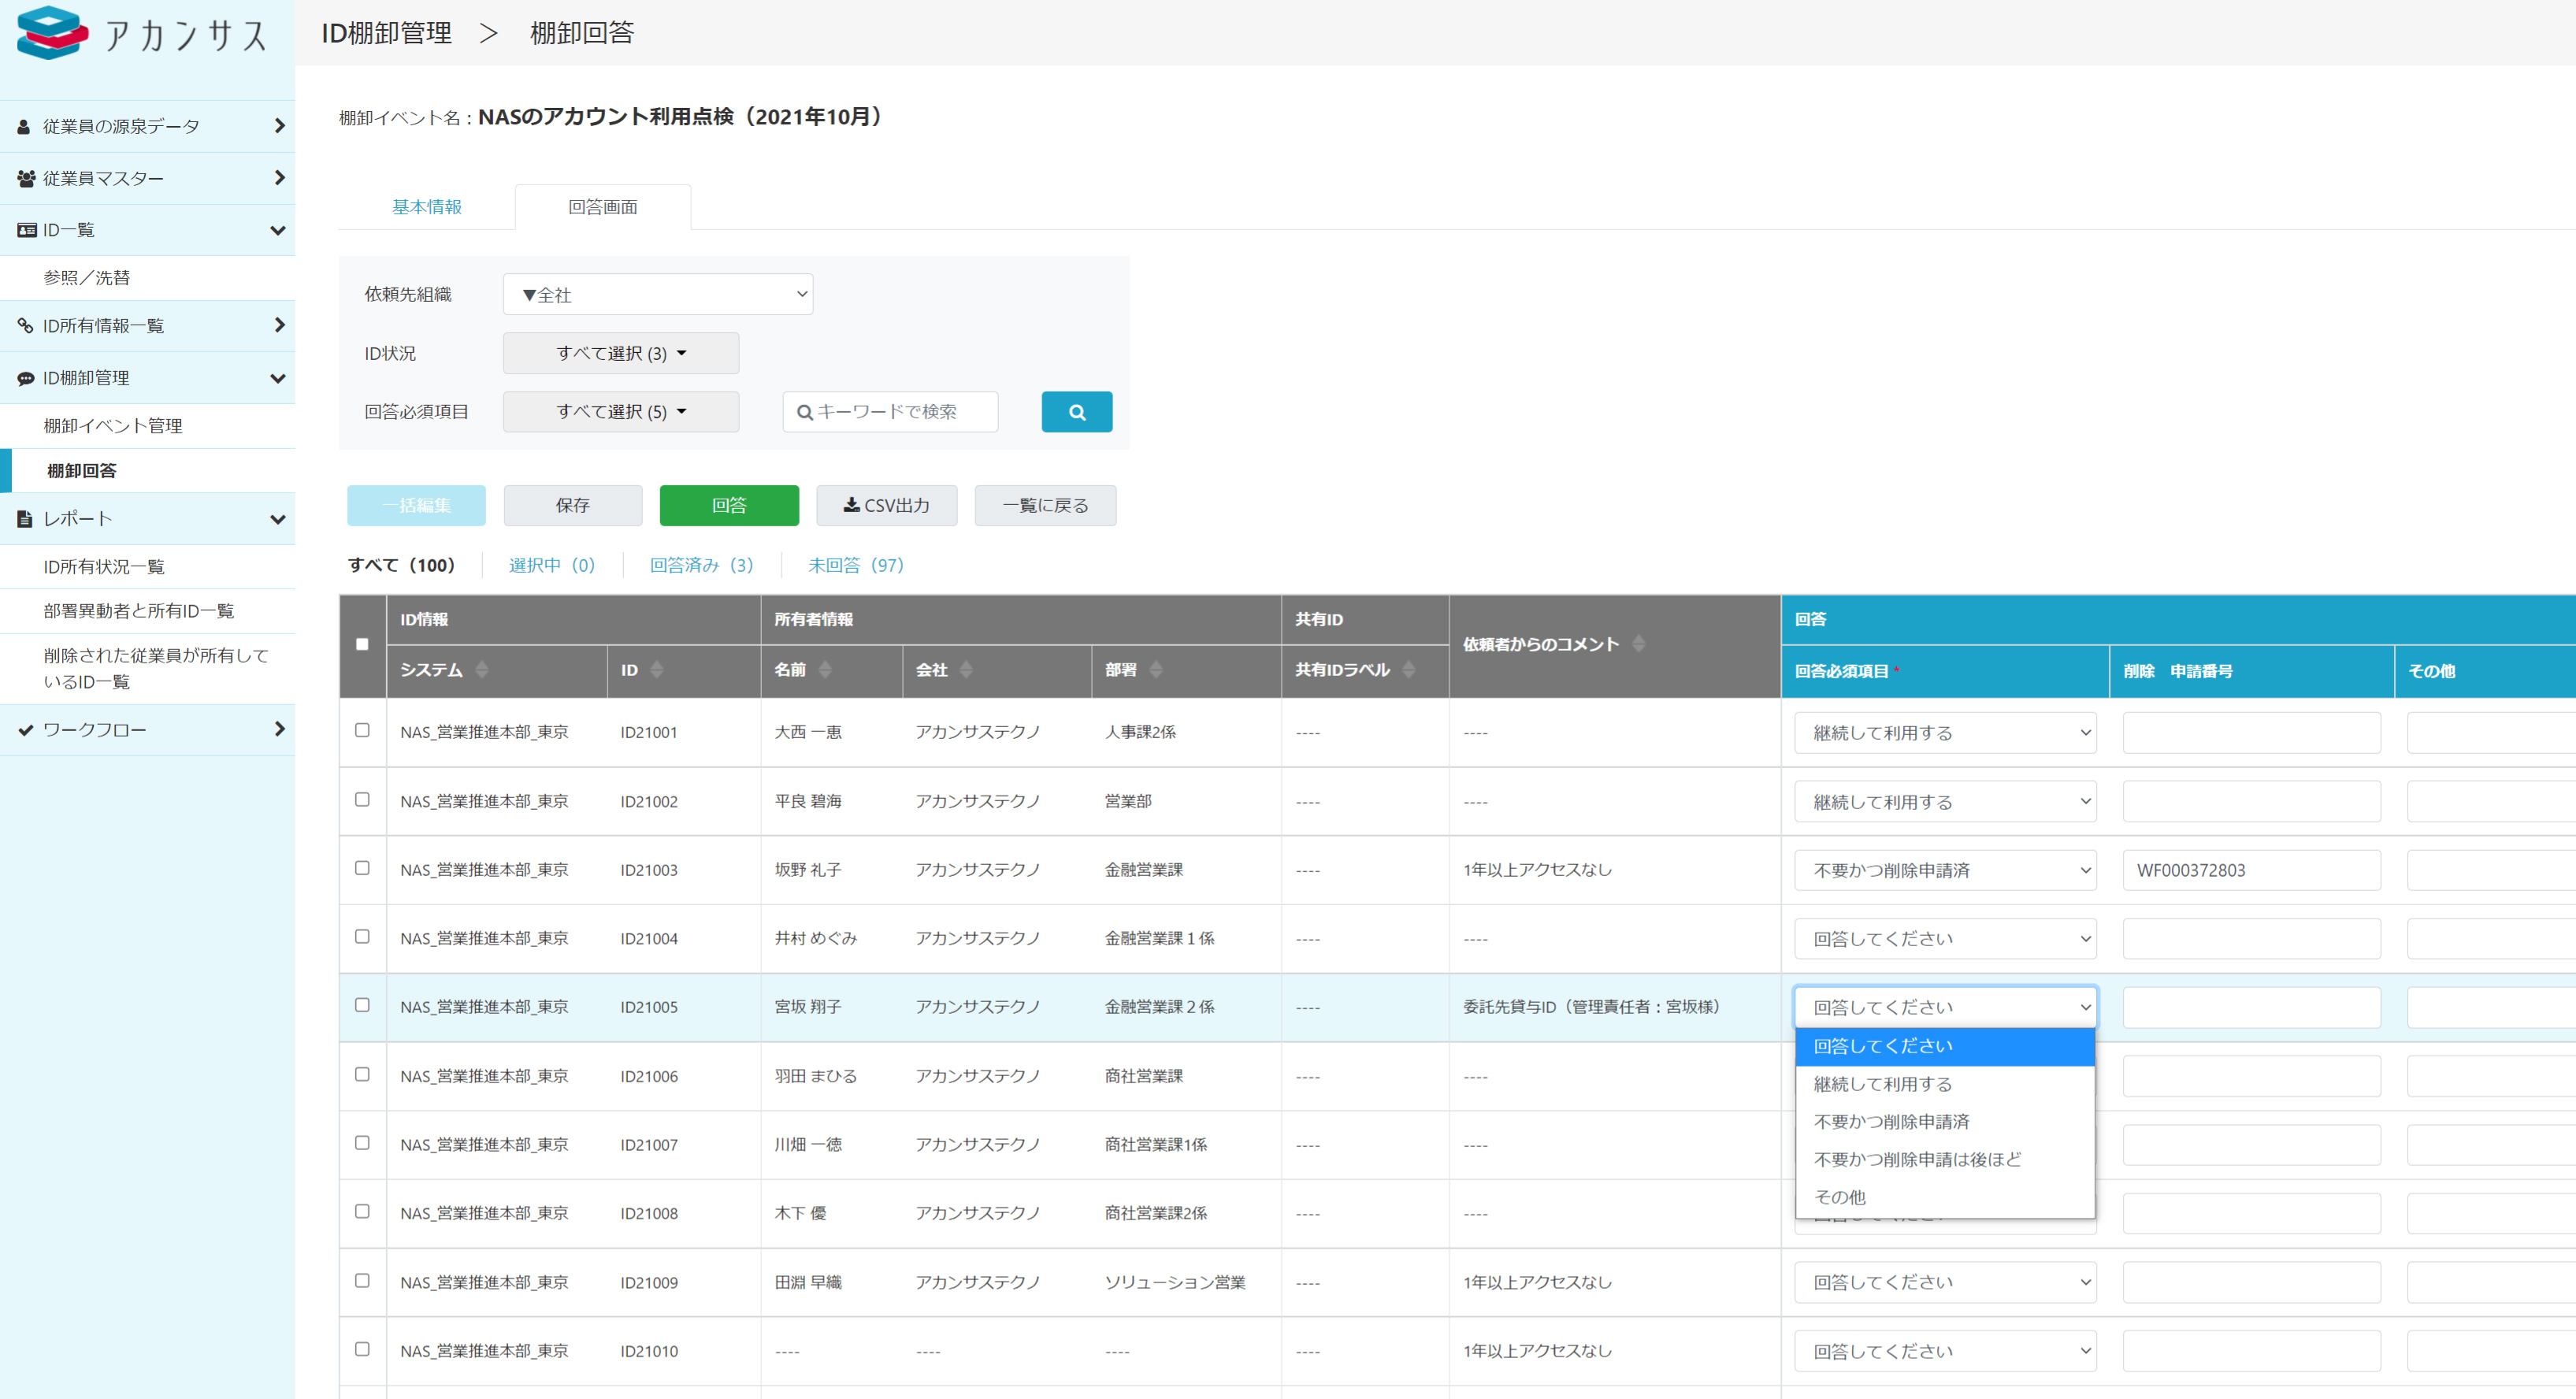This screenshot has width=2576, height=1399.
Task: Run the keyword search with the magnifier button
Action: click(1077, 411)
